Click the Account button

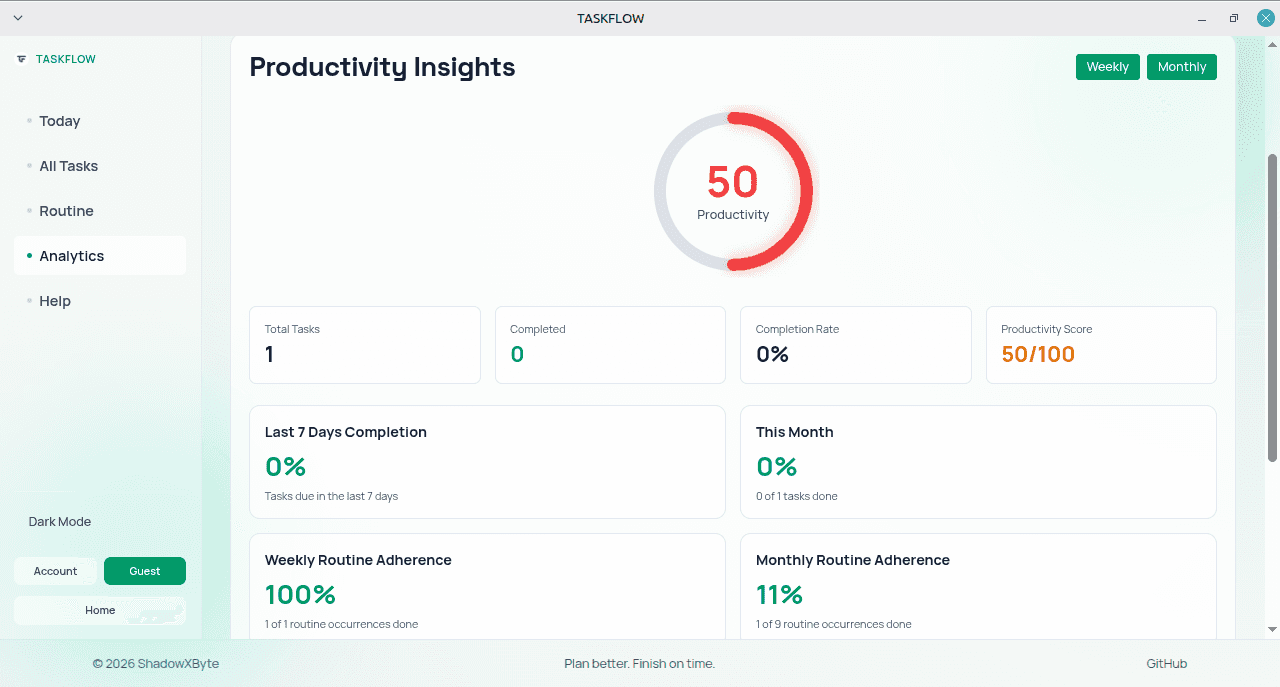pyautogui.click(x=55, y=571)
